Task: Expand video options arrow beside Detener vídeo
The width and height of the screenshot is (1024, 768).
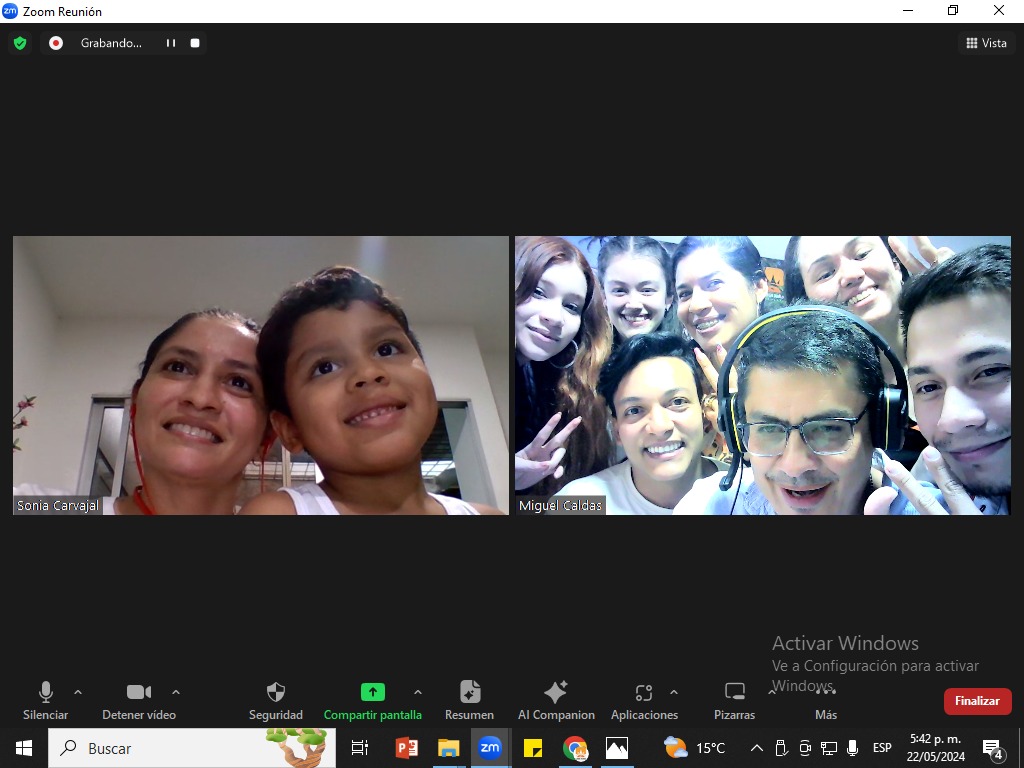Action: pyautogui.click(x=176, y=692)
